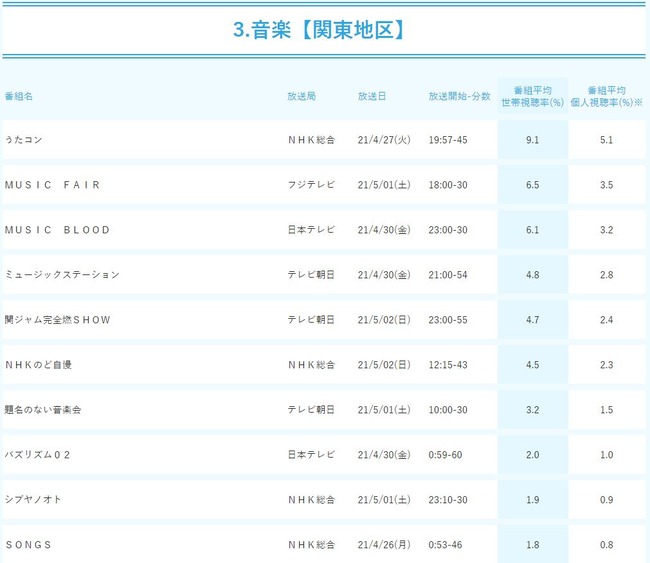Click individual rating 2.4
The width and height of the screenshot is (650, 563).
[606, 320]
